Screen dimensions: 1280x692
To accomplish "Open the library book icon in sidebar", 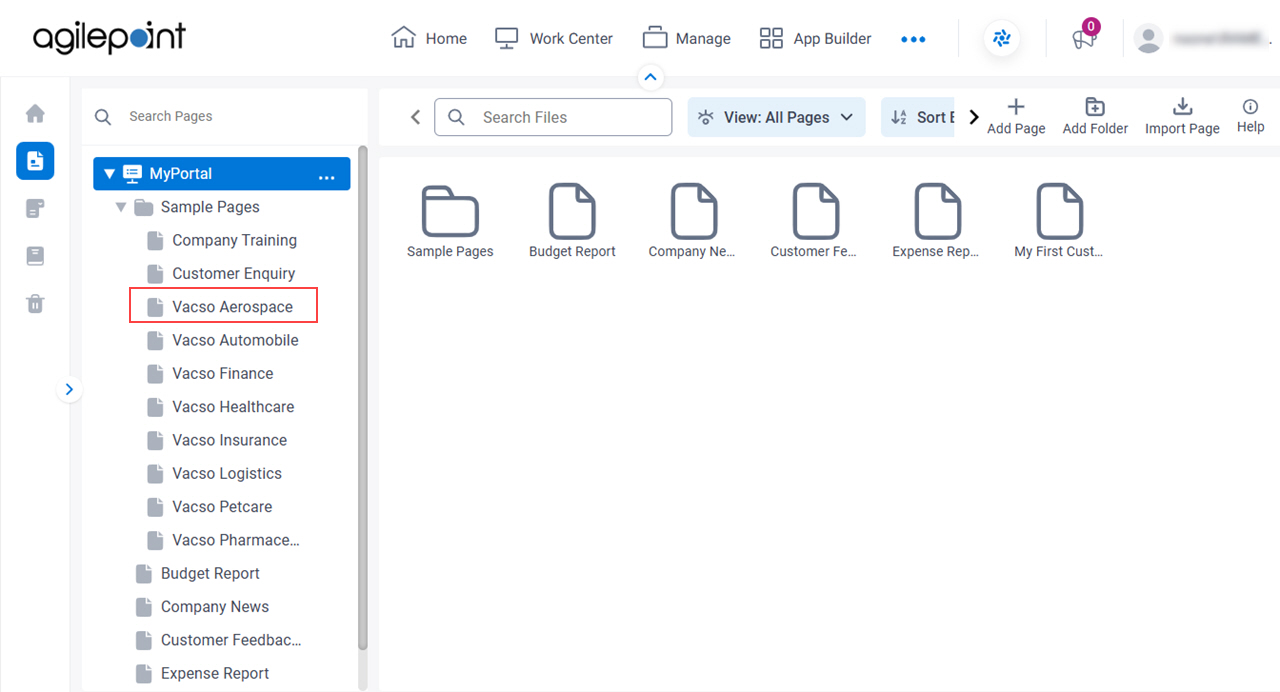I will click(35, 256).
